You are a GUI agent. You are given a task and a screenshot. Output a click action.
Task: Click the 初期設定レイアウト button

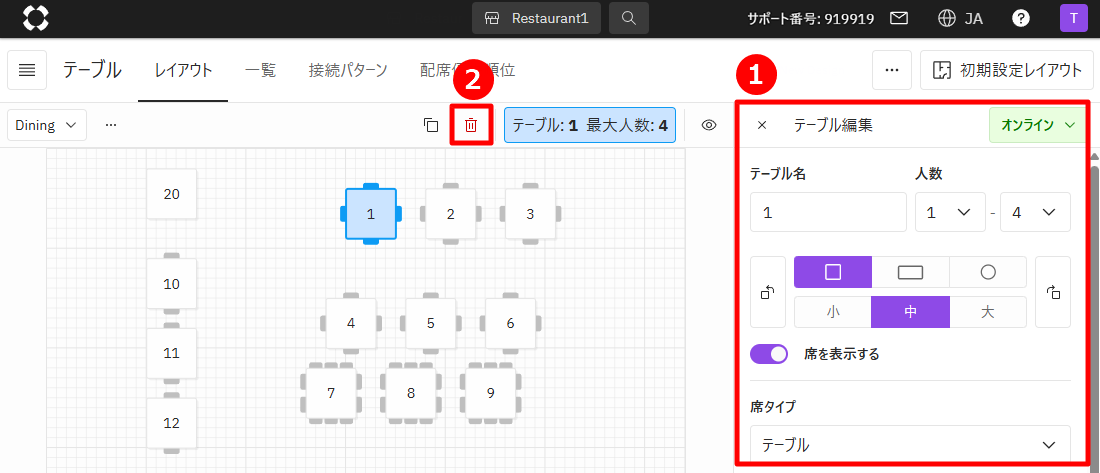(1006, 70)
